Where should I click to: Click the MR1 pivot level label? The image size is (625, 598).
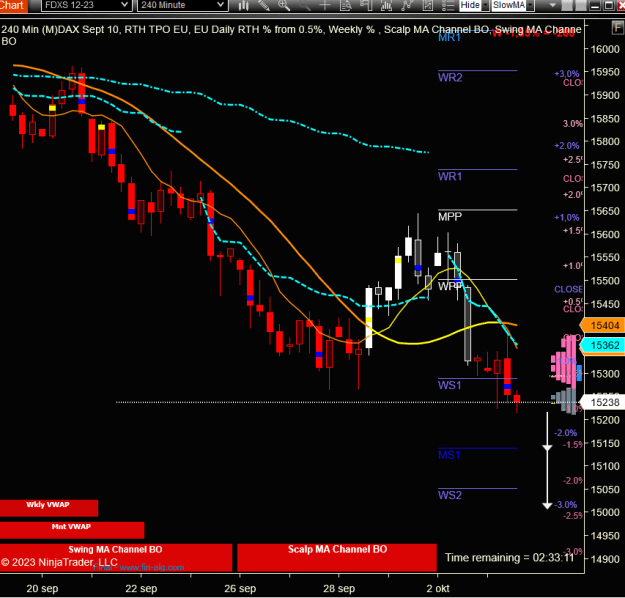(449, 37)
